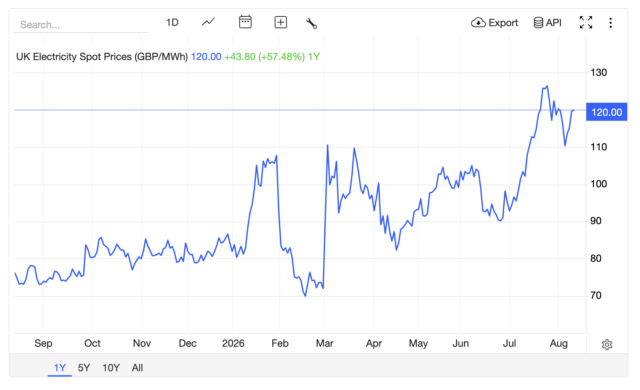Viewport: 640px width, 390px height.
Task: Open the wrench tools icon
Action: coord(311,23)
